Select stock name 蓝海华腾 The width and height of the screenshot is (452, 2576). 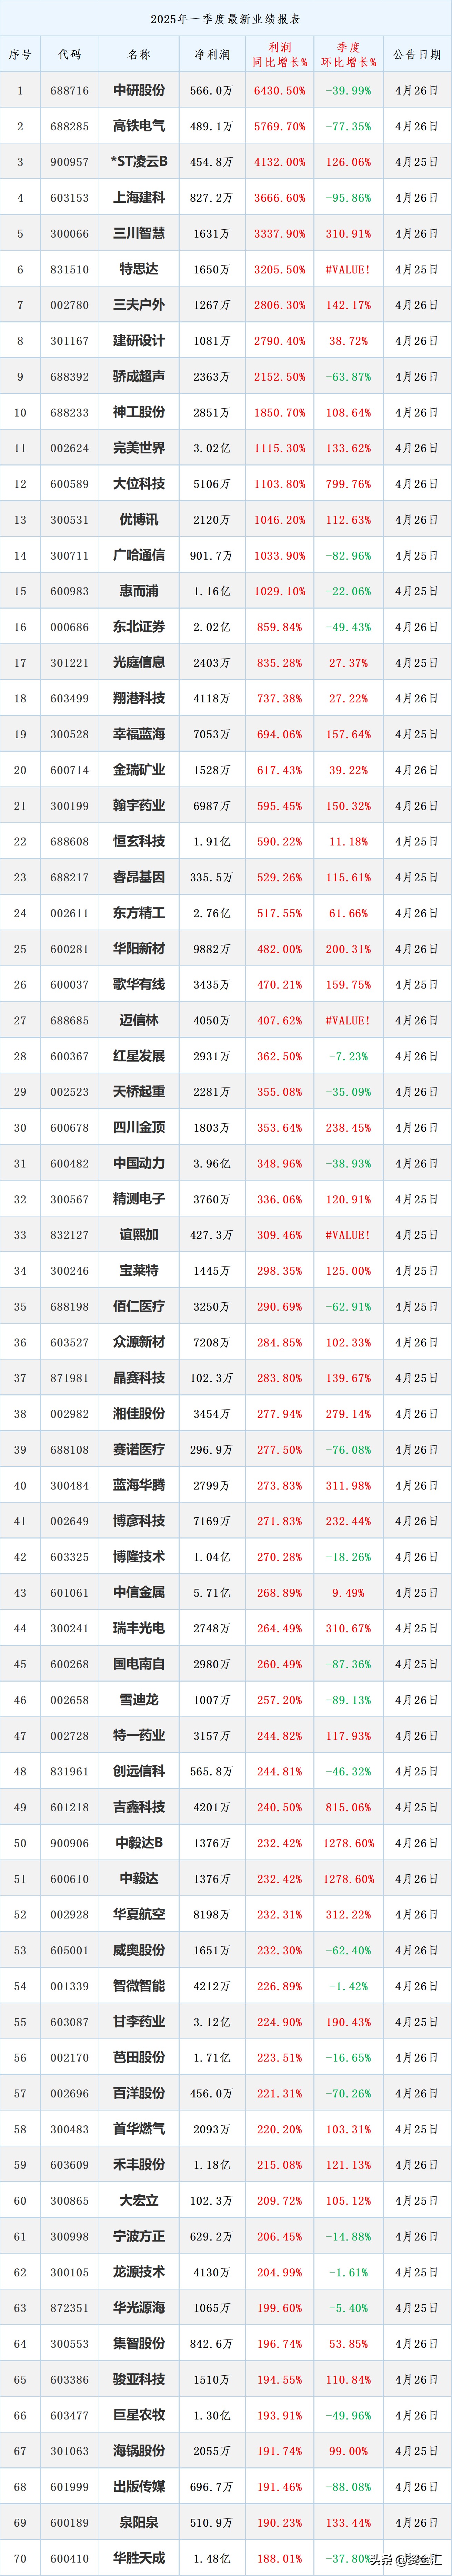point(139,1485)
